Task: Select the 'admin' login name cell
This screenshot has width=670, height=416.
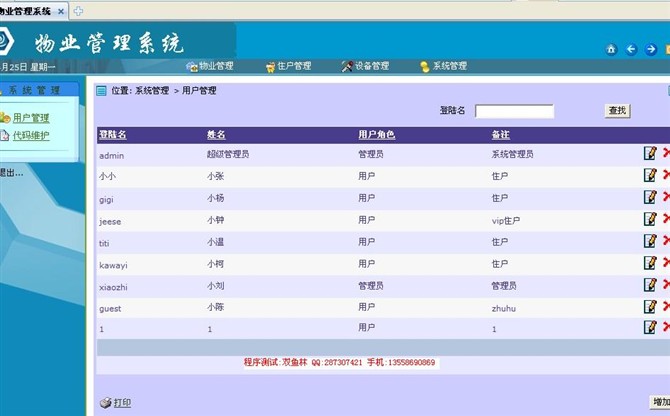Action: 112,155
